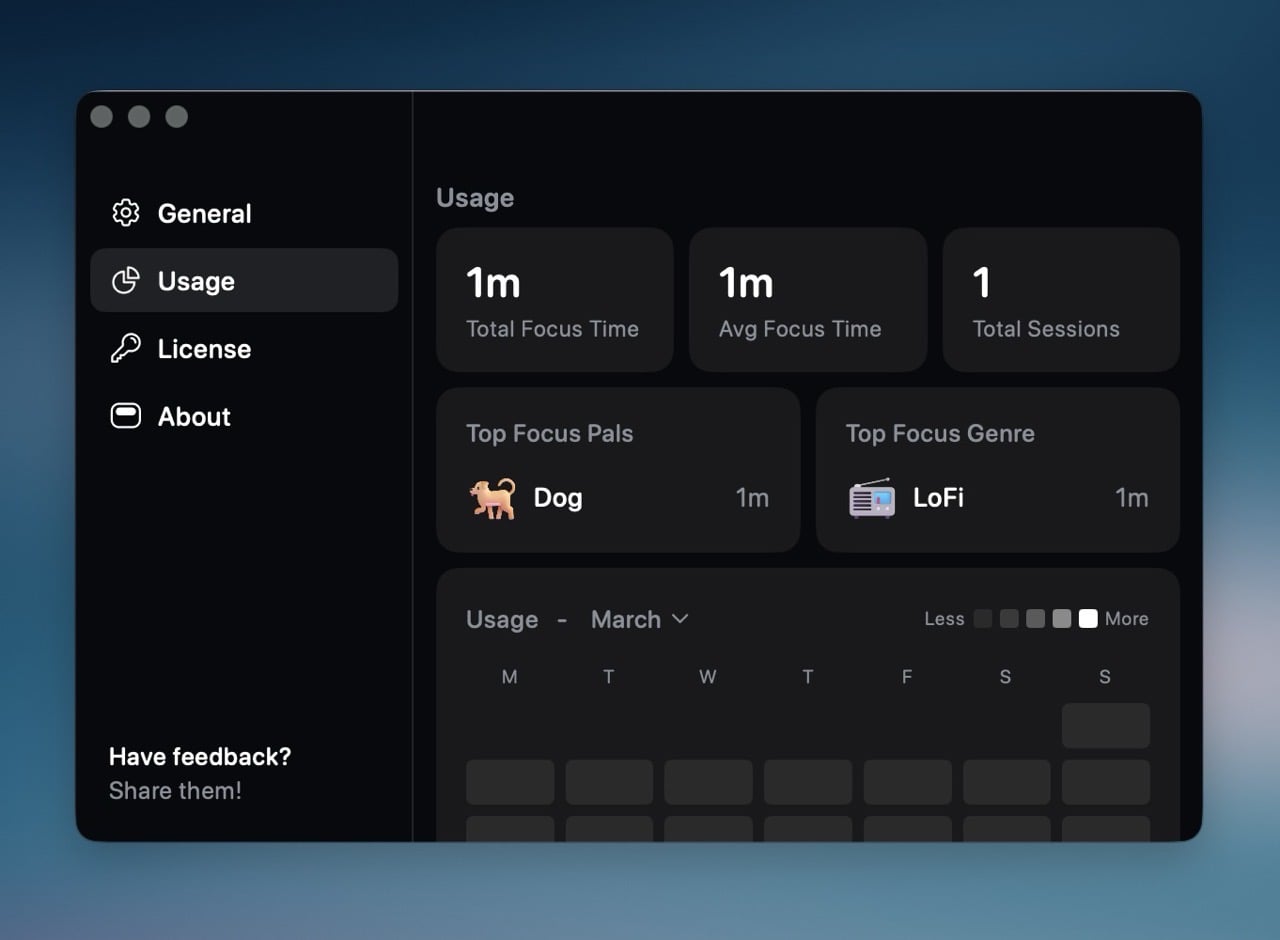
Task: Switch to the General settings tab
Action: tap(204, 213)
